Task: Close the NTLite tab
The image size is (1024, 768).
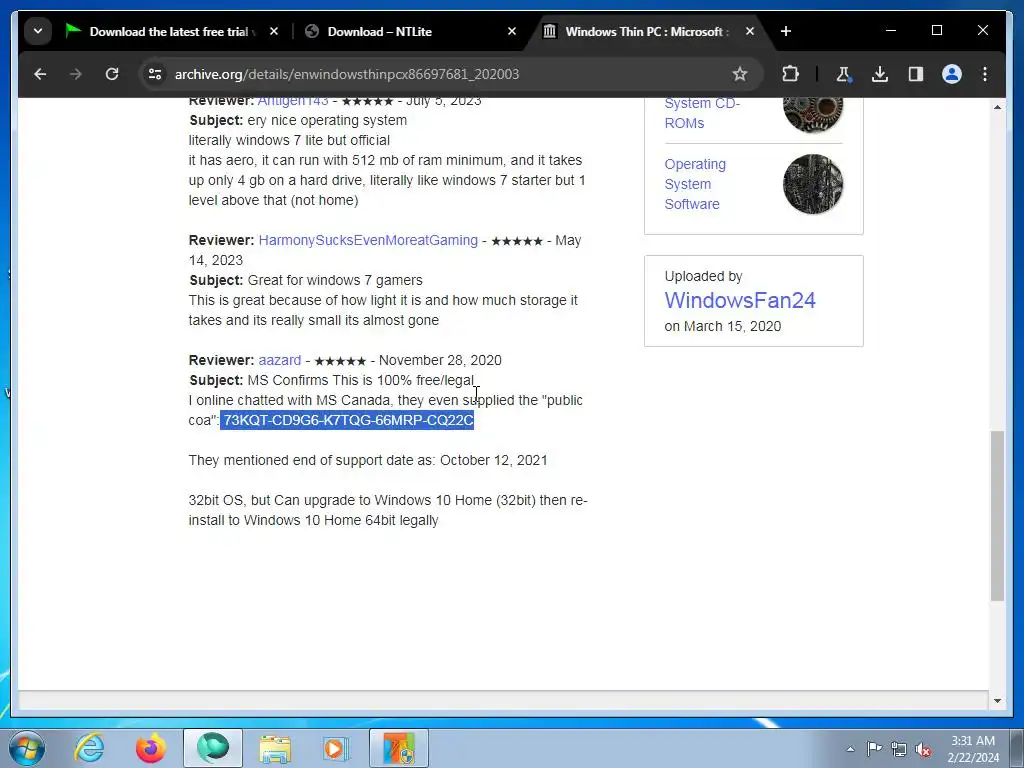Action: coord(512,31)
